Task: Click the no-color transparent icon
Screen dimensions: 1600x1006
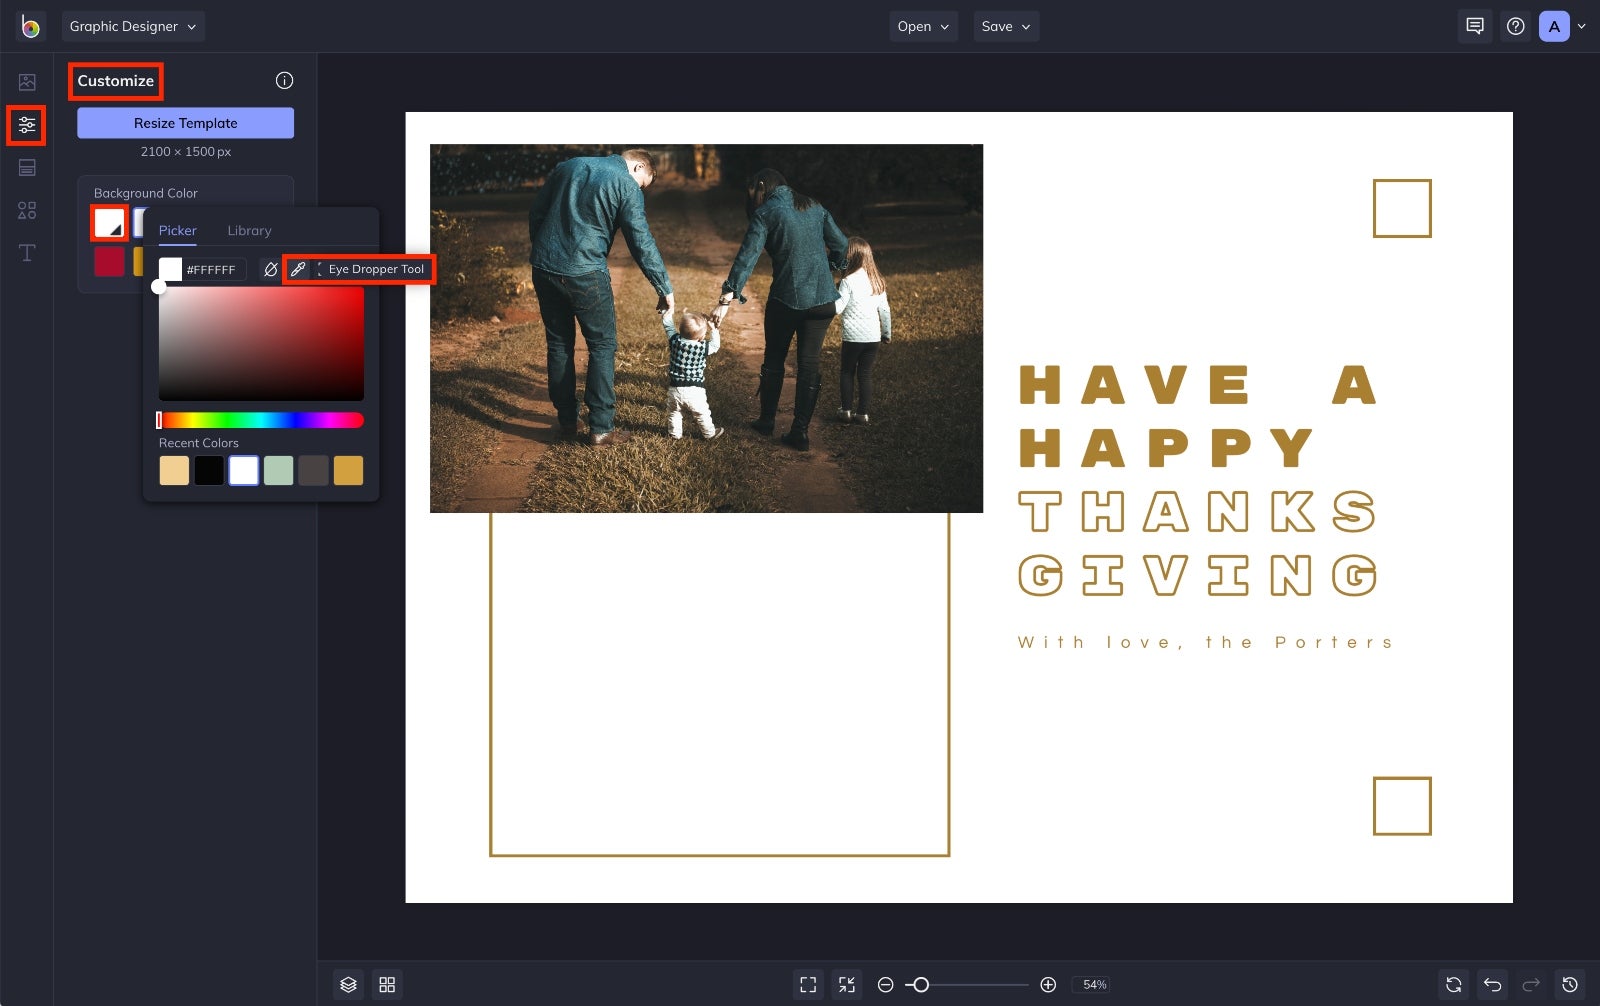Action: coord(270,269)
